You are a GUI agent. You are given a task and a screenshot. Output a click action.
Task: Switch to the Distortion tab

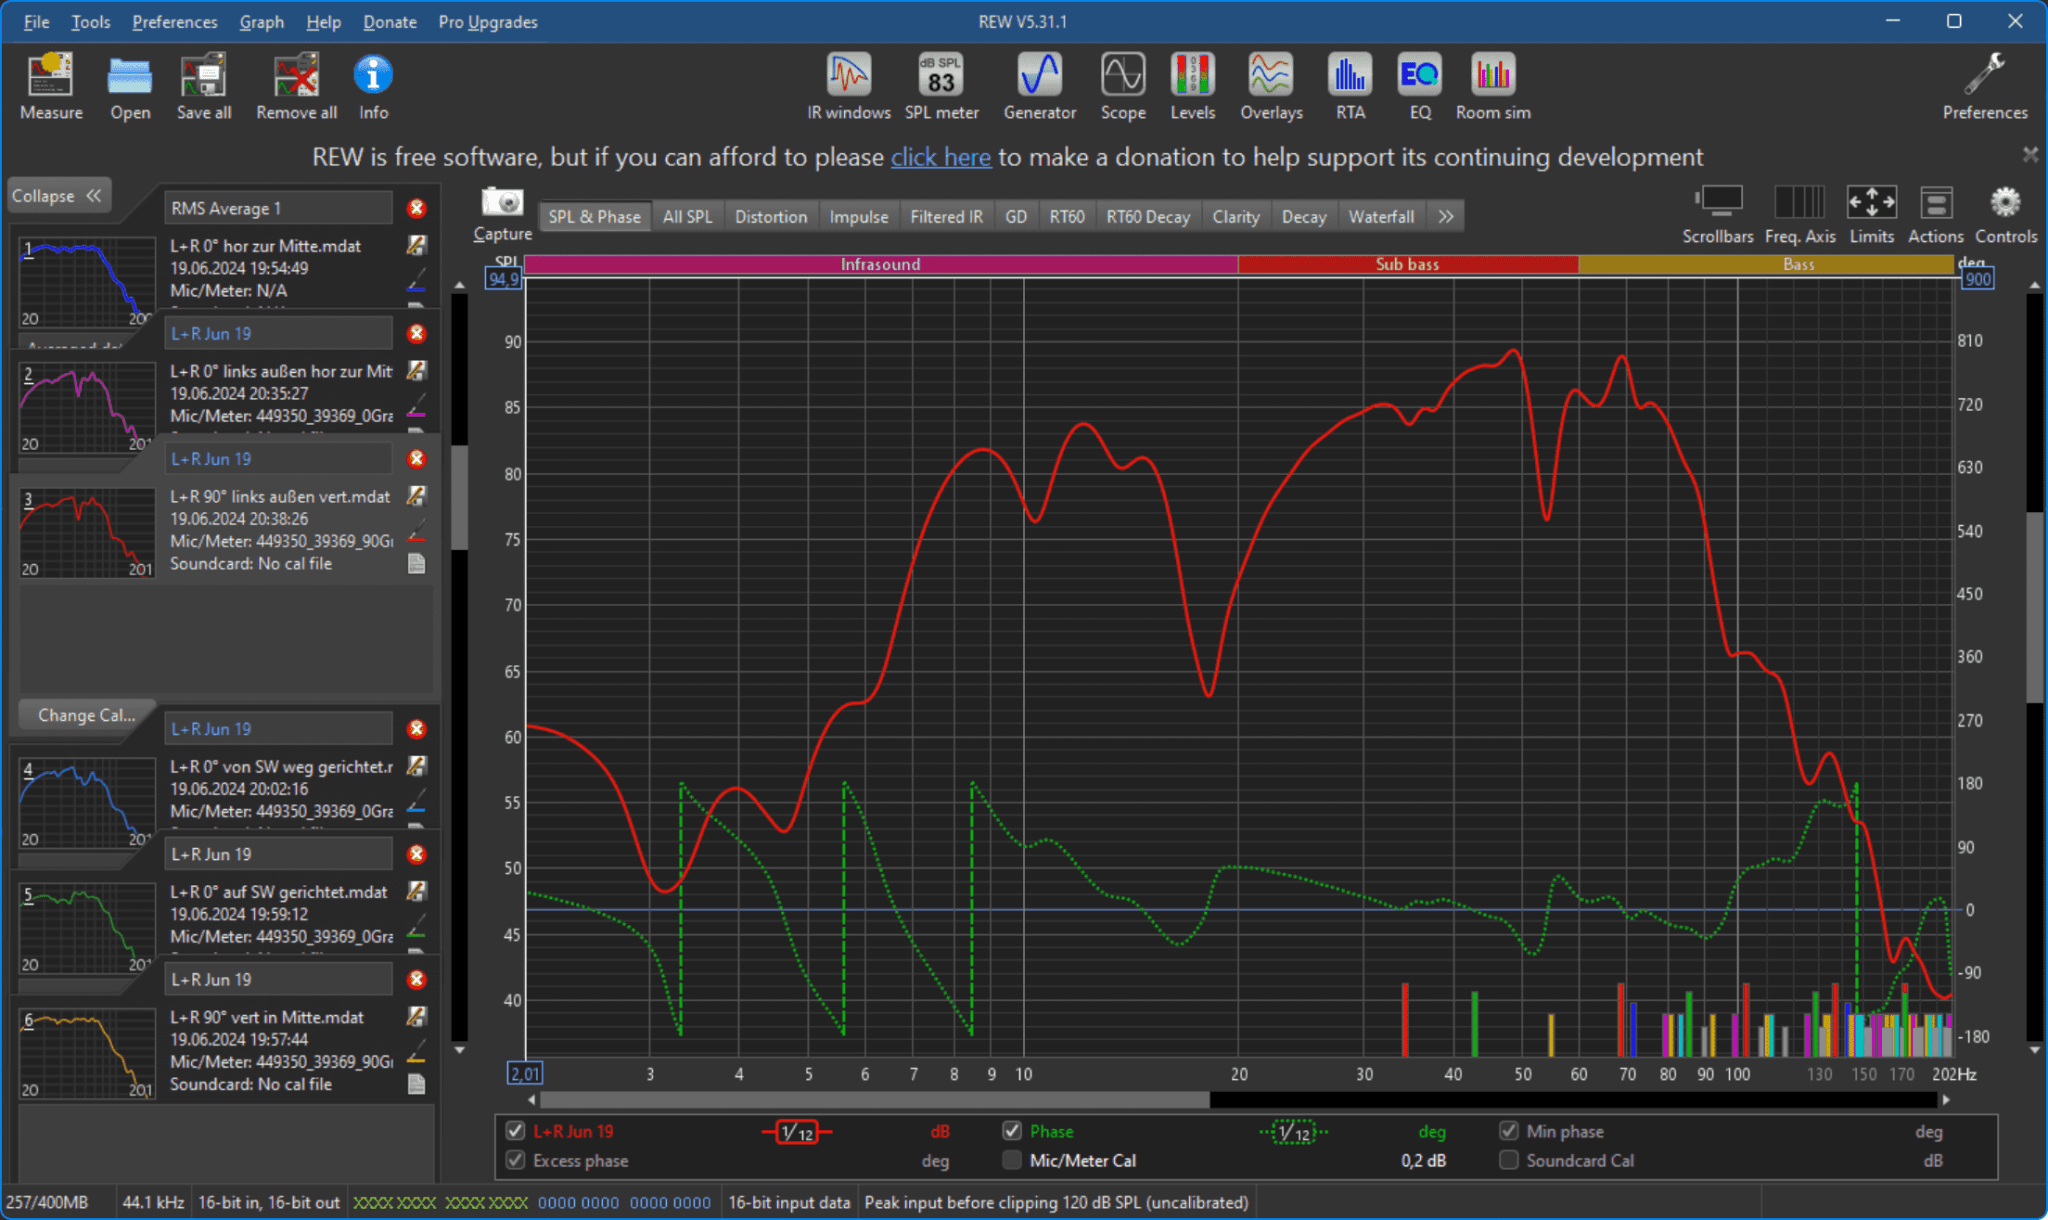pos(770,216)
